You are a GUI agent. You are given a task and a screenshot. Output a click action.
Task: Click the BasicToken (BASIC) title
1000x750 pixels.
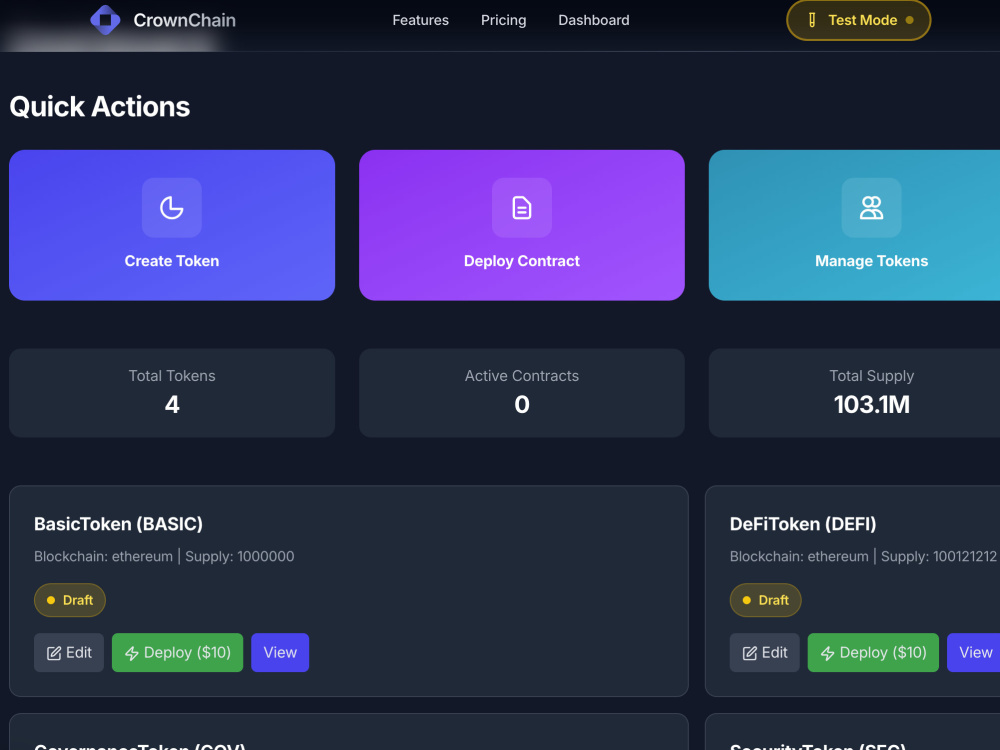118,524
